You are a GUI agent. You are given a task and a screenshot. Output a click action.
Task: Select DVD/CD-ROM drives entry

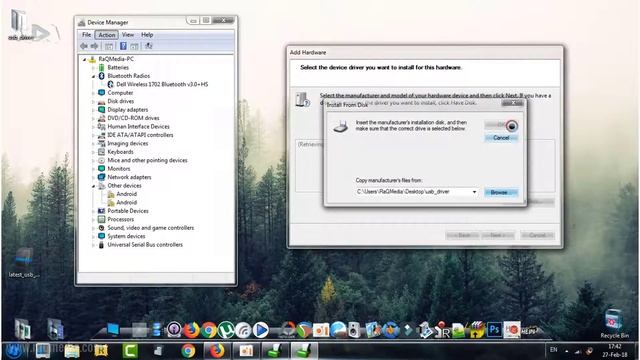pos(133,118)
